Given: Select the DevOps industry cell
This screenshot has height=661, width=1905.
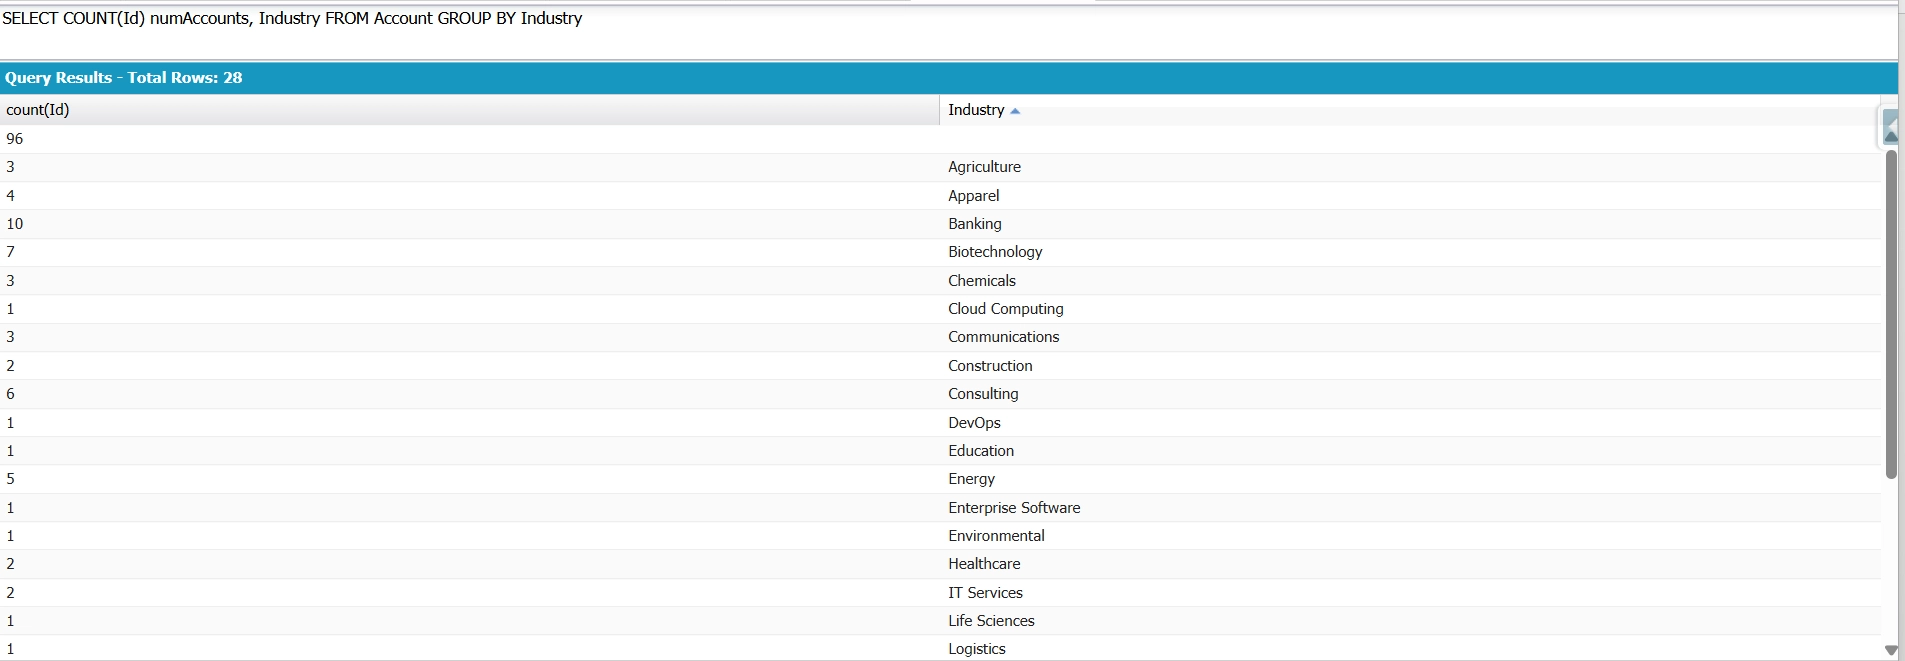Looking at the screenshot, I should pyautogui.click(x=974, y=423).
